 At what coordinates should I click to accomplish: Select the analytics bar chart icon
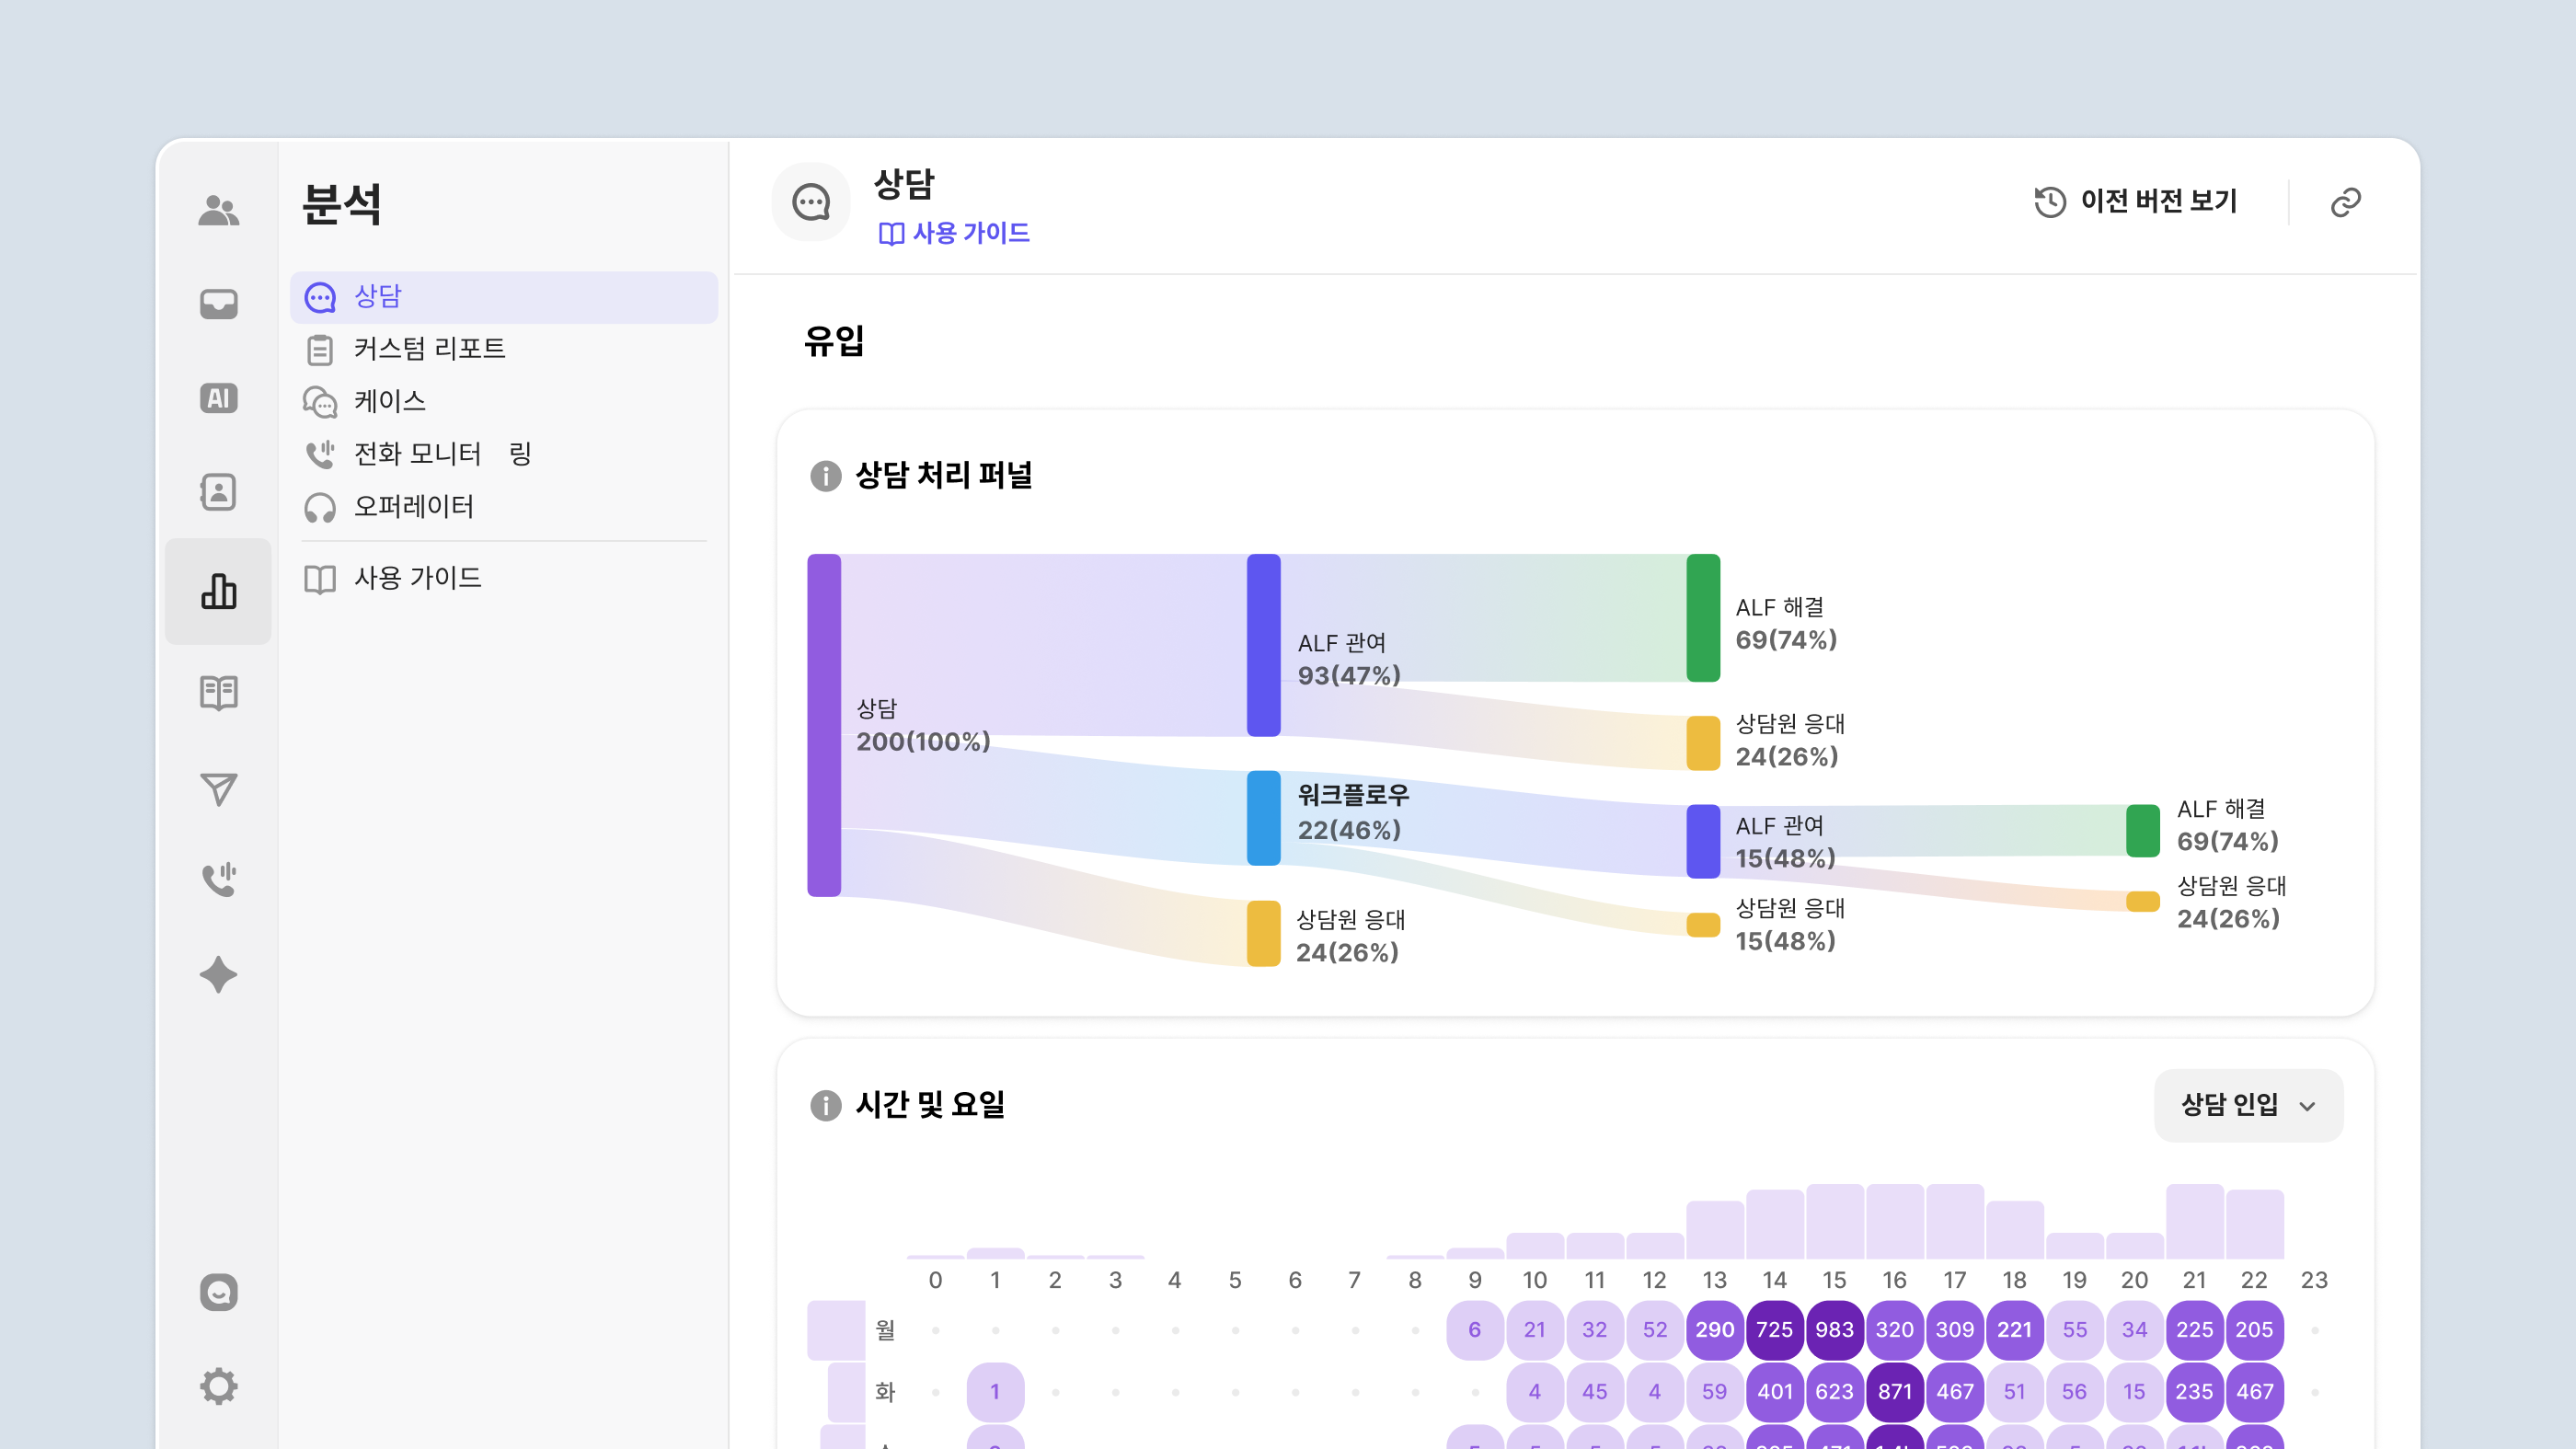tap(218, 591)
